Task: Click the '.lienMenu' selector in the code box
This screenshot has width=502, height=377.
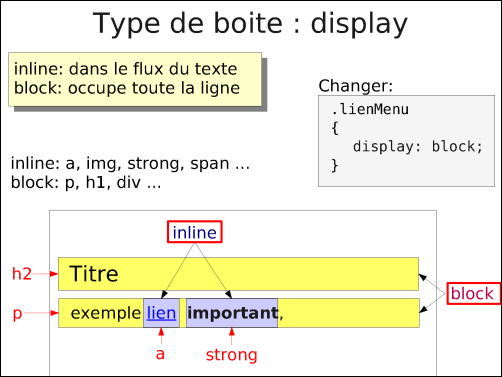Action: [370, 109]
